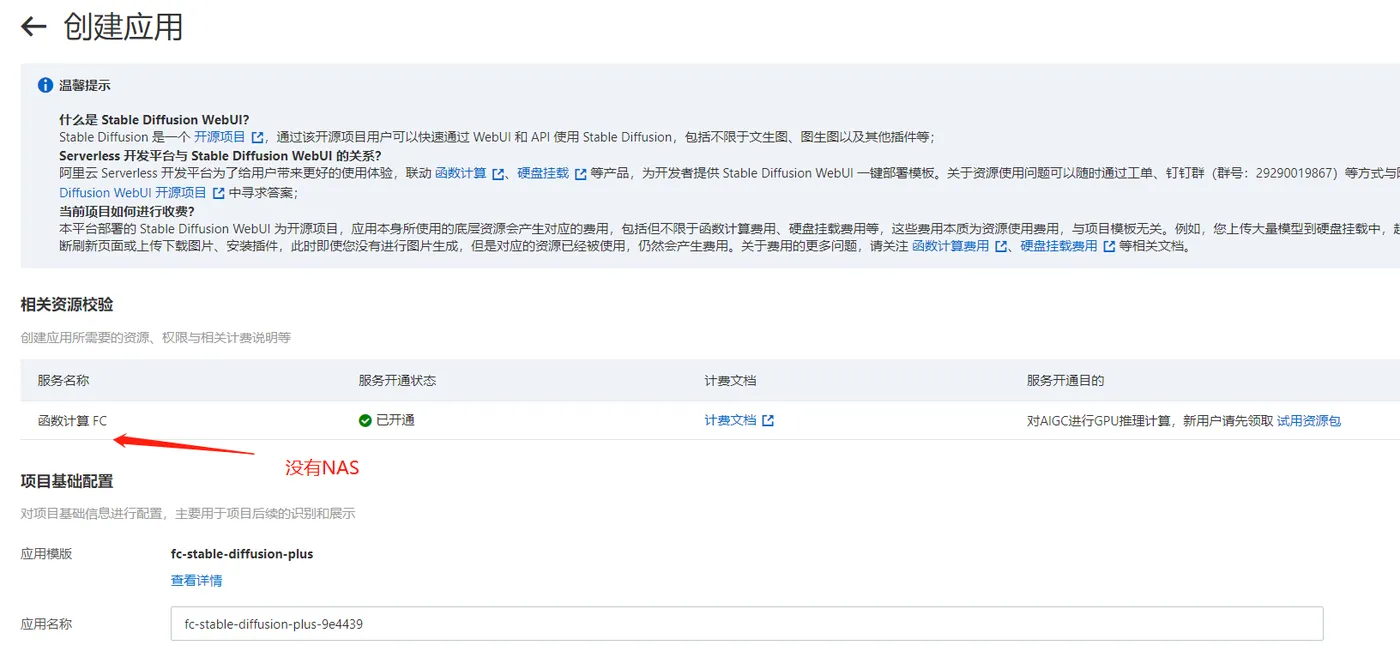Viewport: 1400px width, 651px height.
Task: Select the 函数计算 FC service name cell
Action: pyautogui.click(x=72, y=421)
